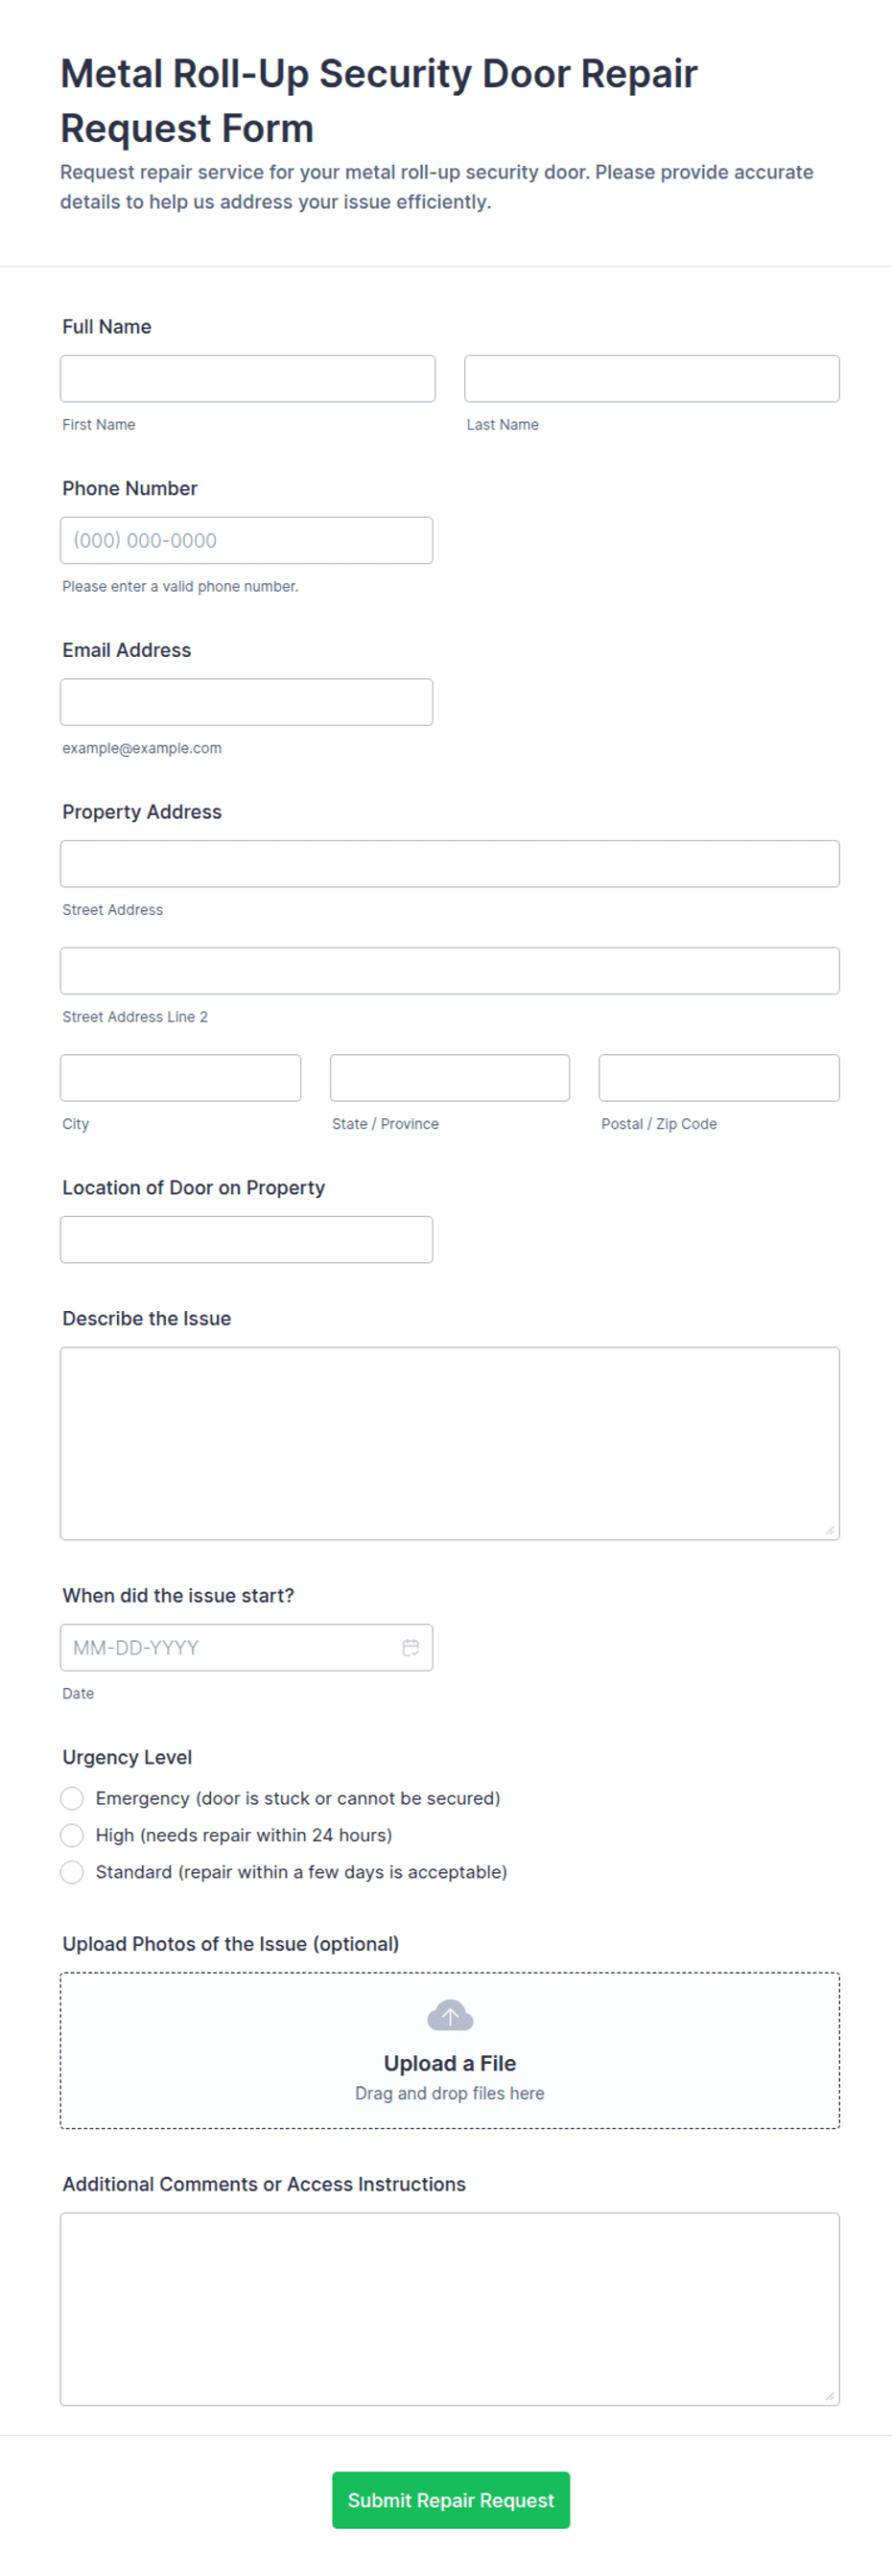Select the City input box

click(180, 1078)
